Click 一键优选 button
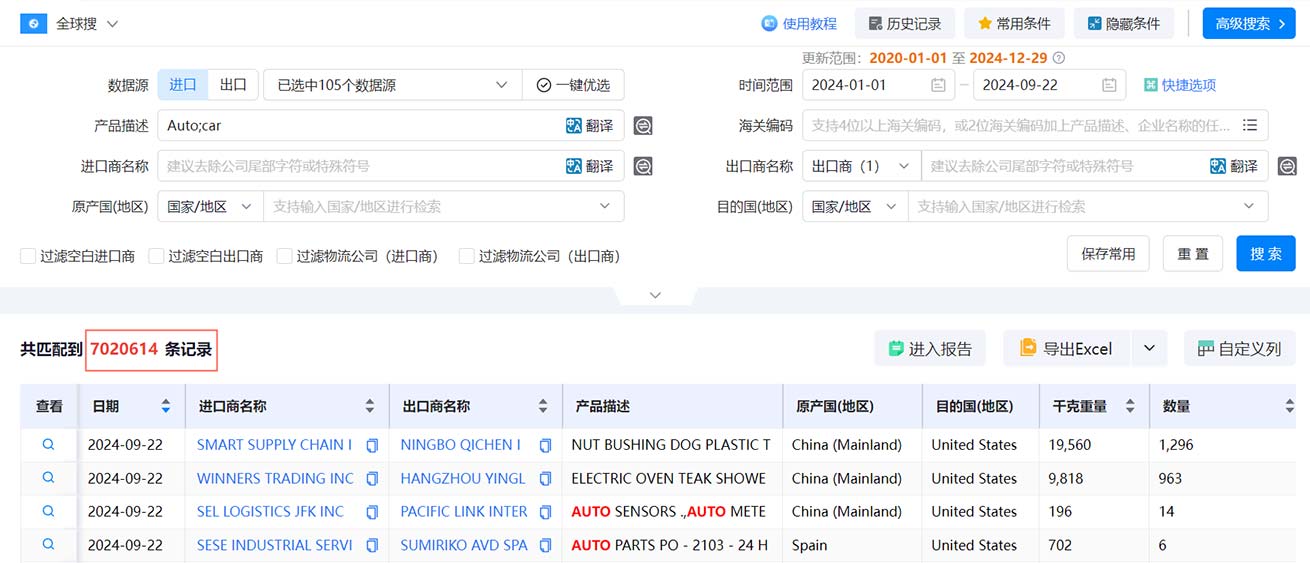Screen dimensions: 1310x563 (573, 85)
